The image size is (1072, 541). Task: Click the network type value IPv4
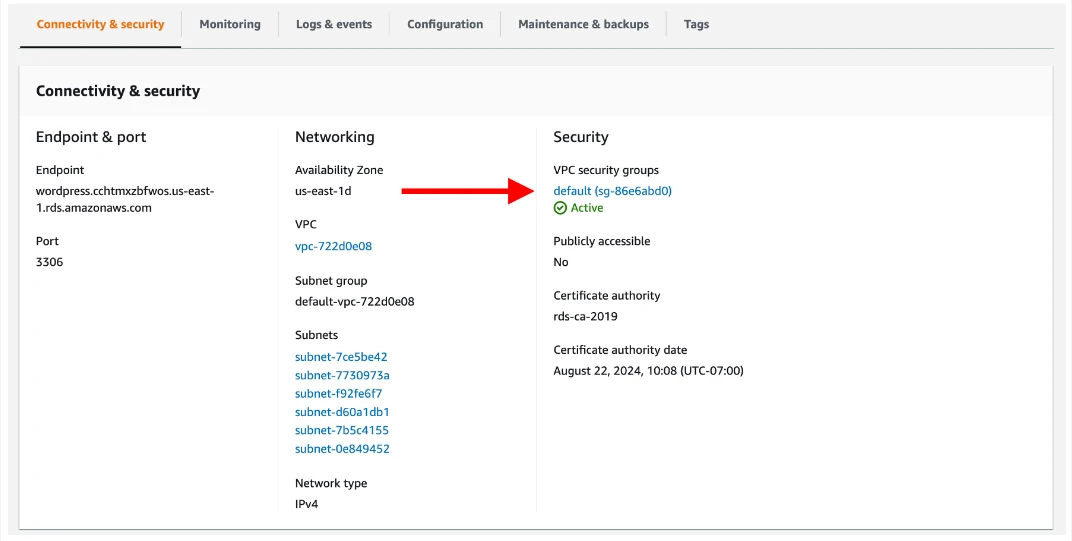[306, 504]
